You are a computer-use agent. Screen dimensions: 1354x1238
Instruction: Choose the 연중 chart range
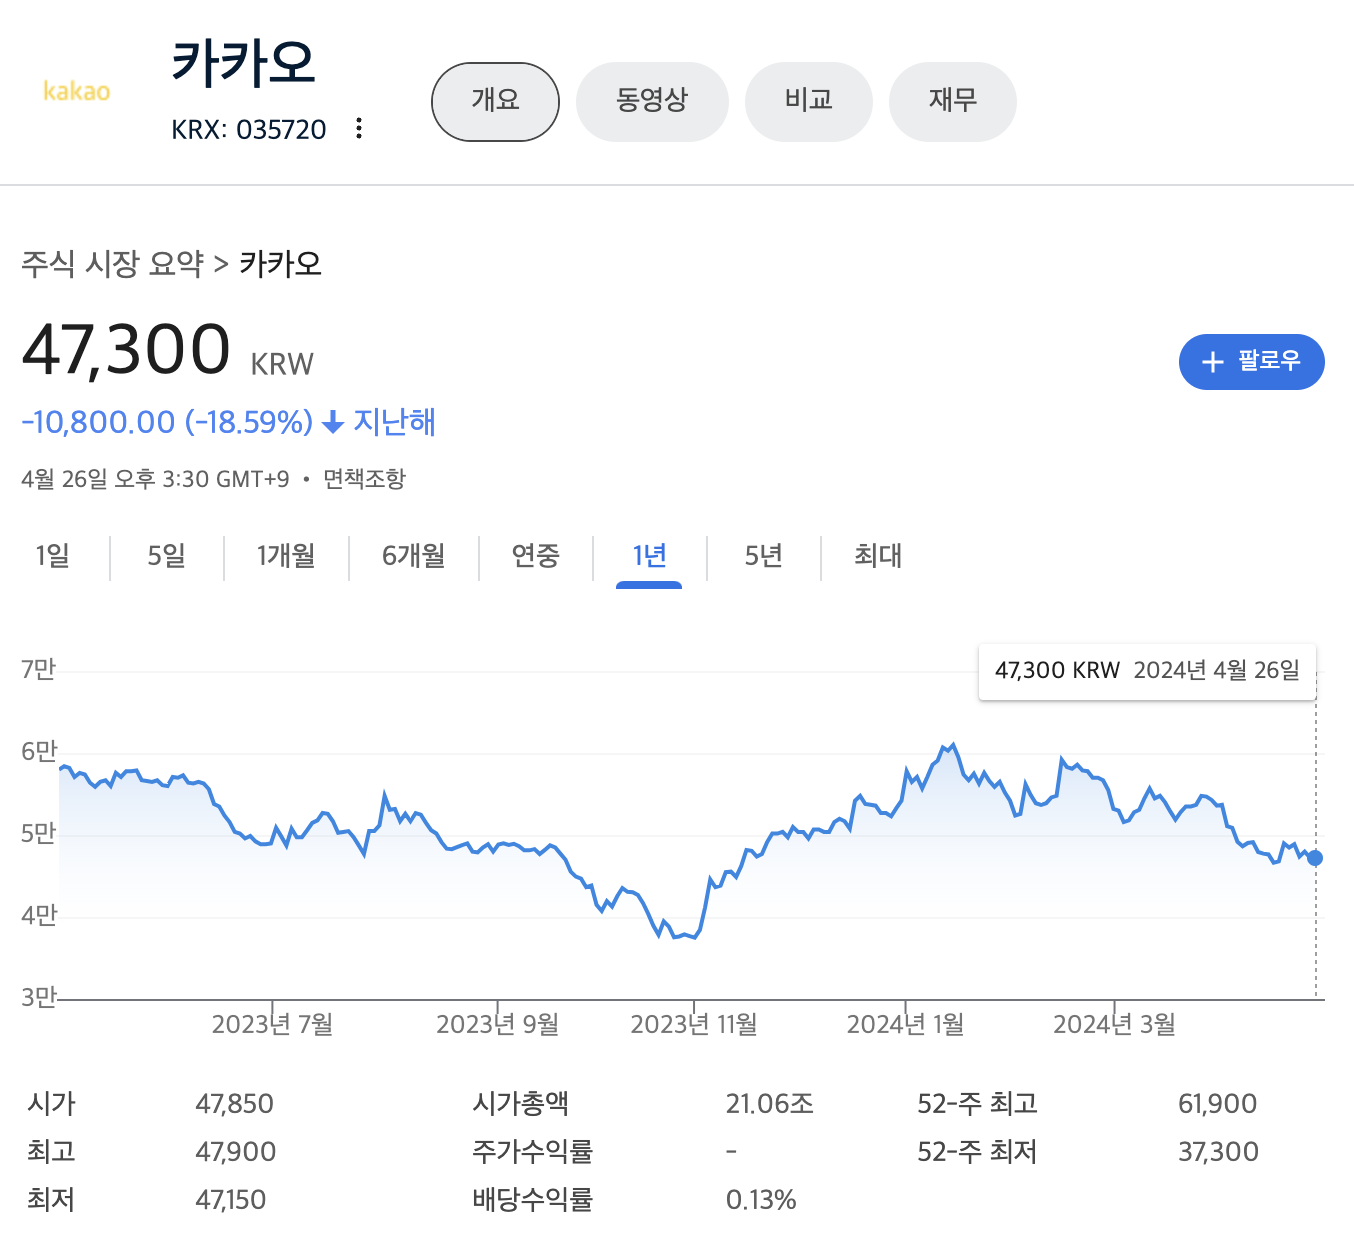(x=536, y=556)
